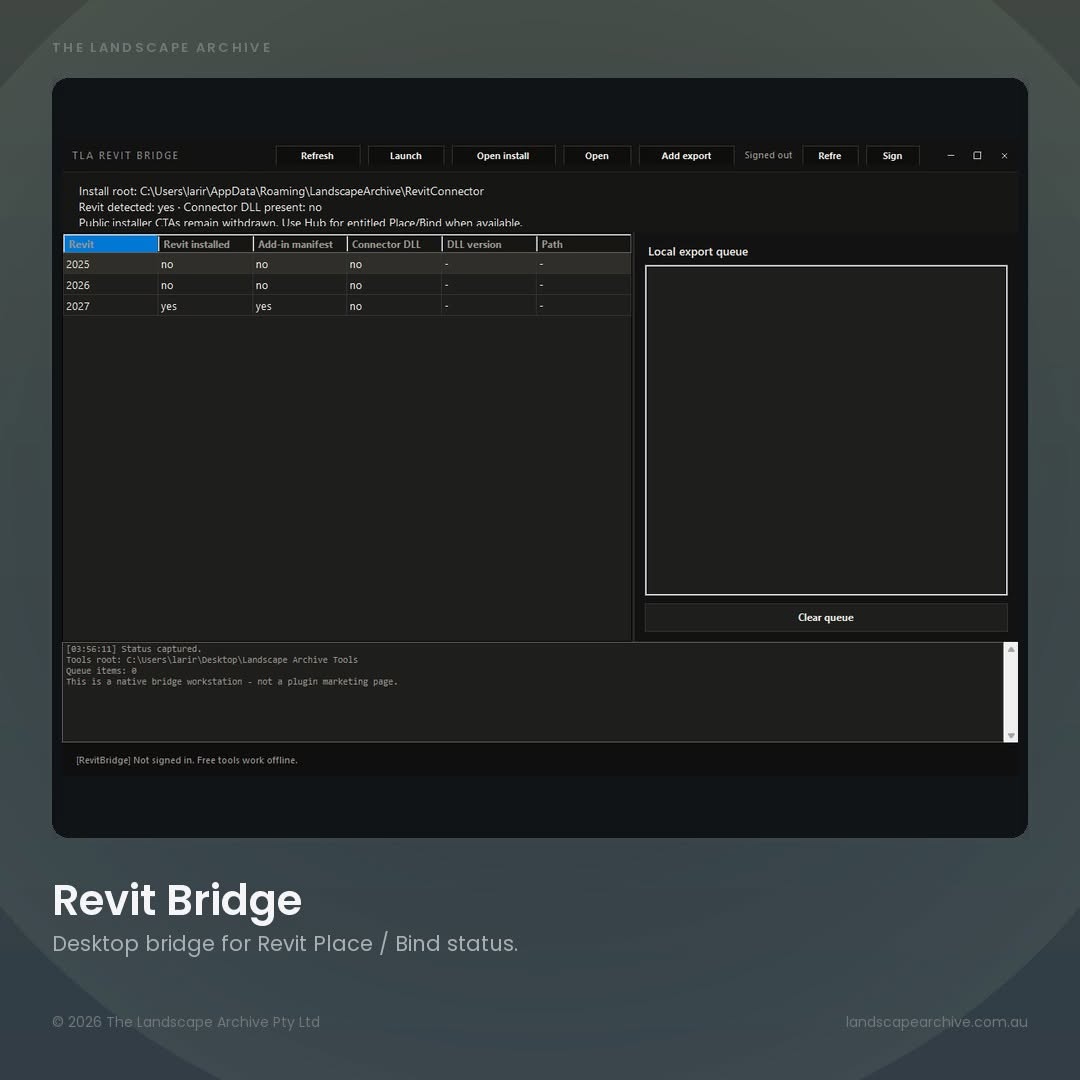Sort by the Revit installed column header
Screen dimensions: 1080x1080
[x=205, y=244]
